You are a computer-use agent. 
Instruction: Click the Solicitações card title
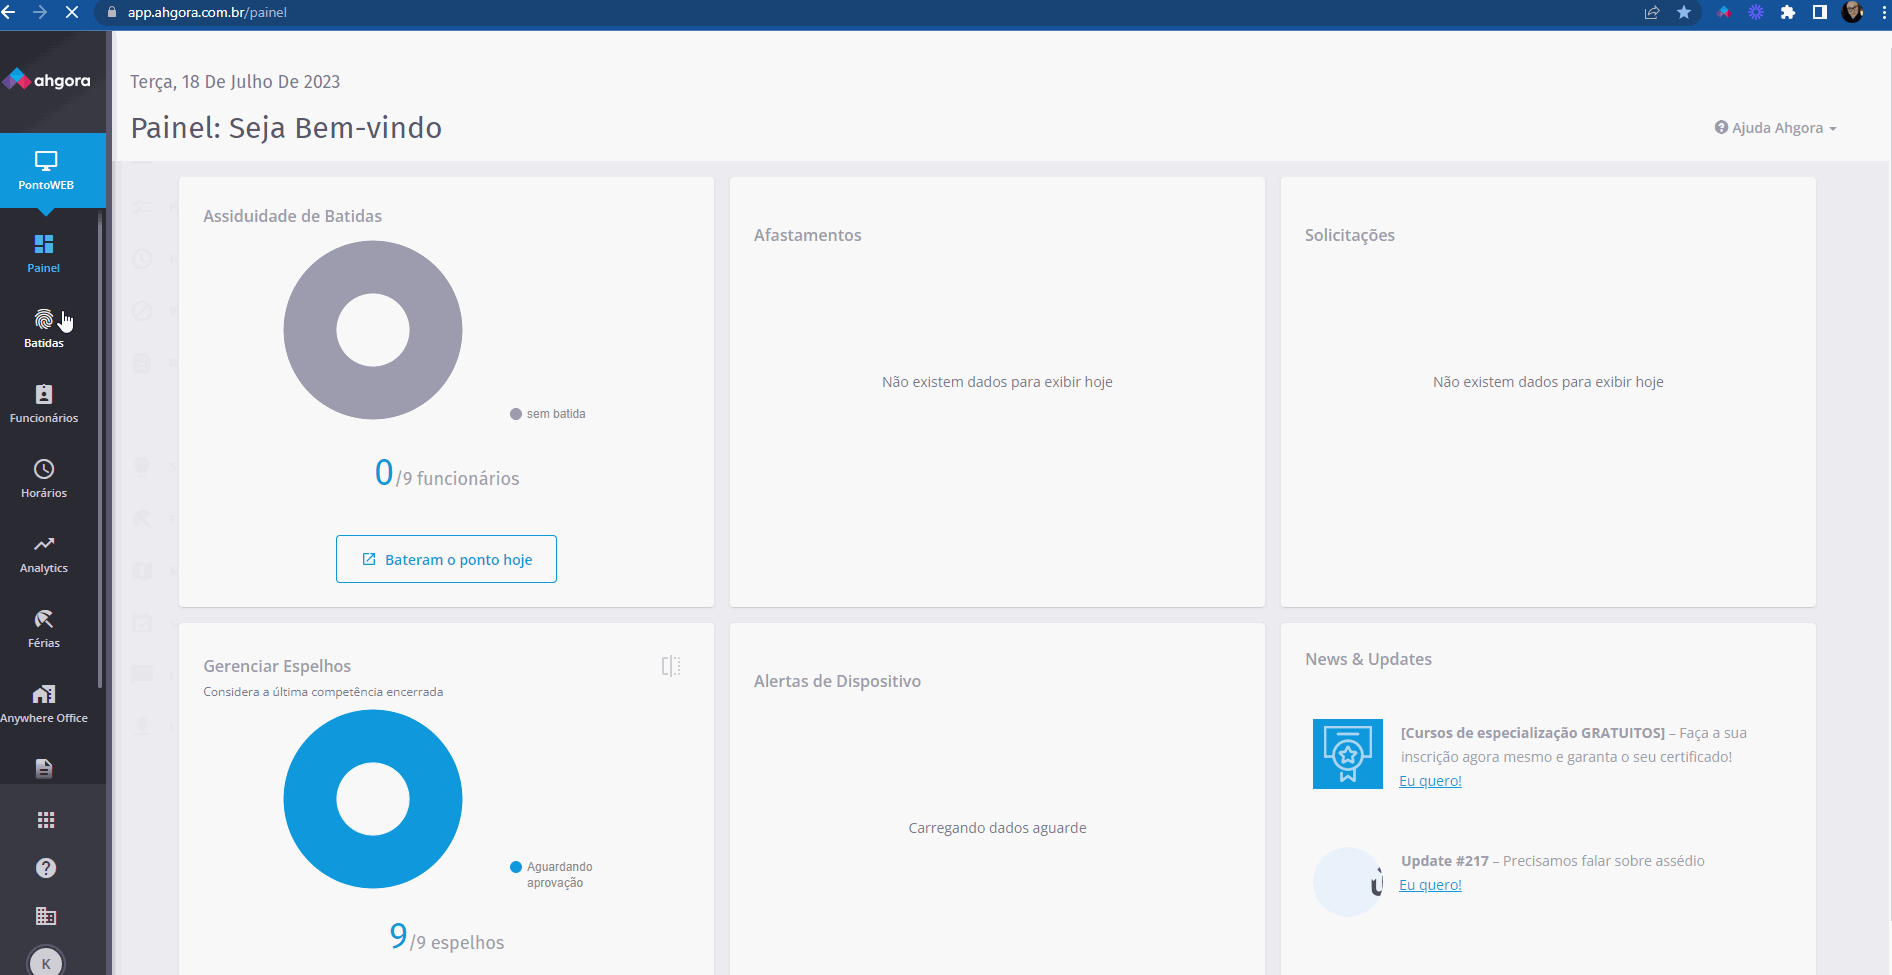coord(1349,235)
